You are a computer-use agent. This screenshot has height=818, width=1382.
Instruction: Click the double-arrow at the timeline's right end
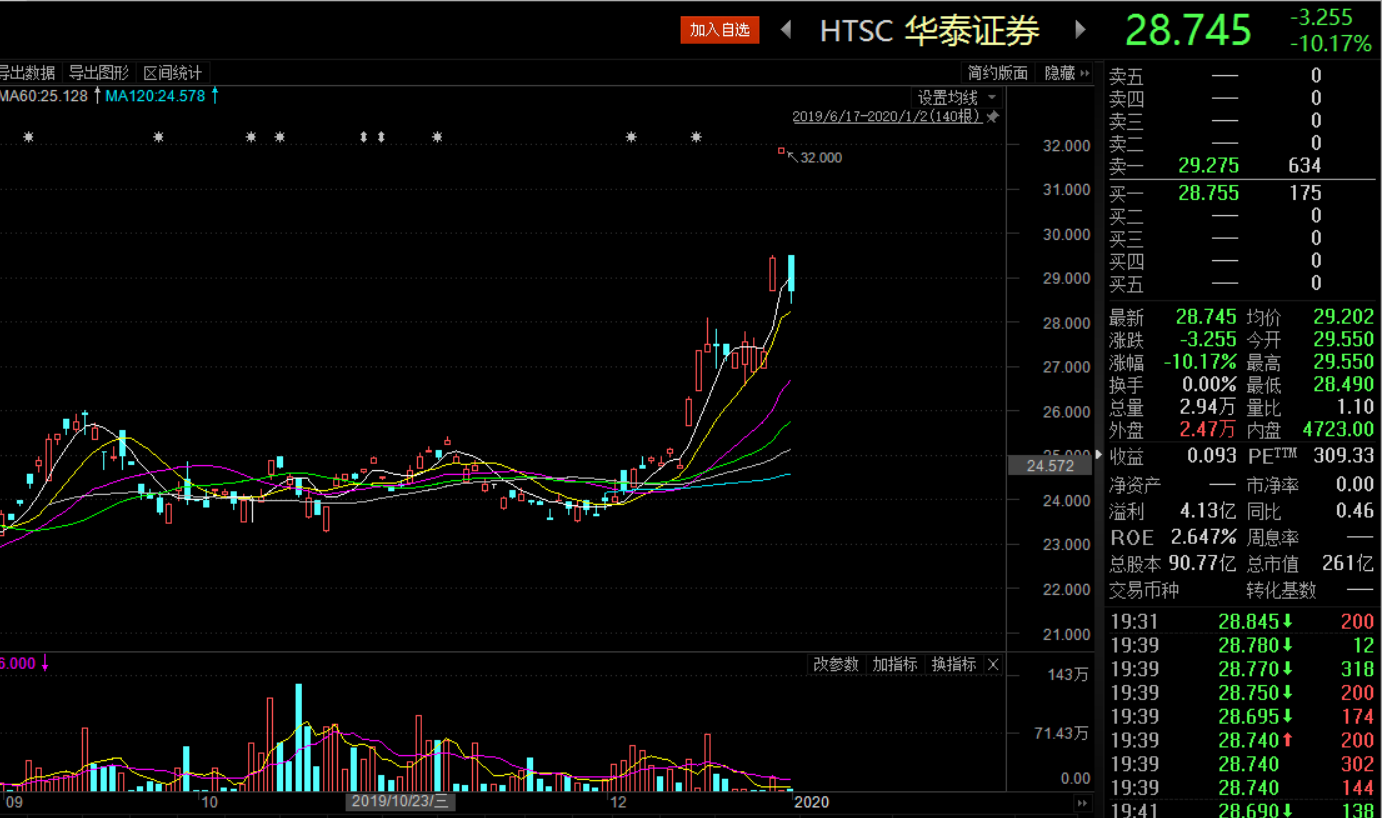(1081, 802)
